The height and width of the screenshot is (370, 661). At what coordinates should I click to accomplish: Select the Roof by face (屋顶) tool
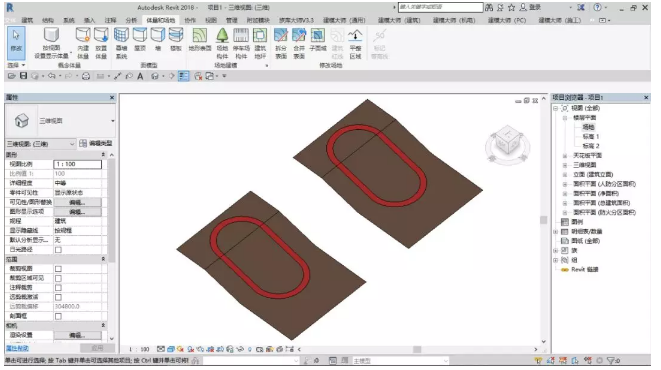coord(140,39)
